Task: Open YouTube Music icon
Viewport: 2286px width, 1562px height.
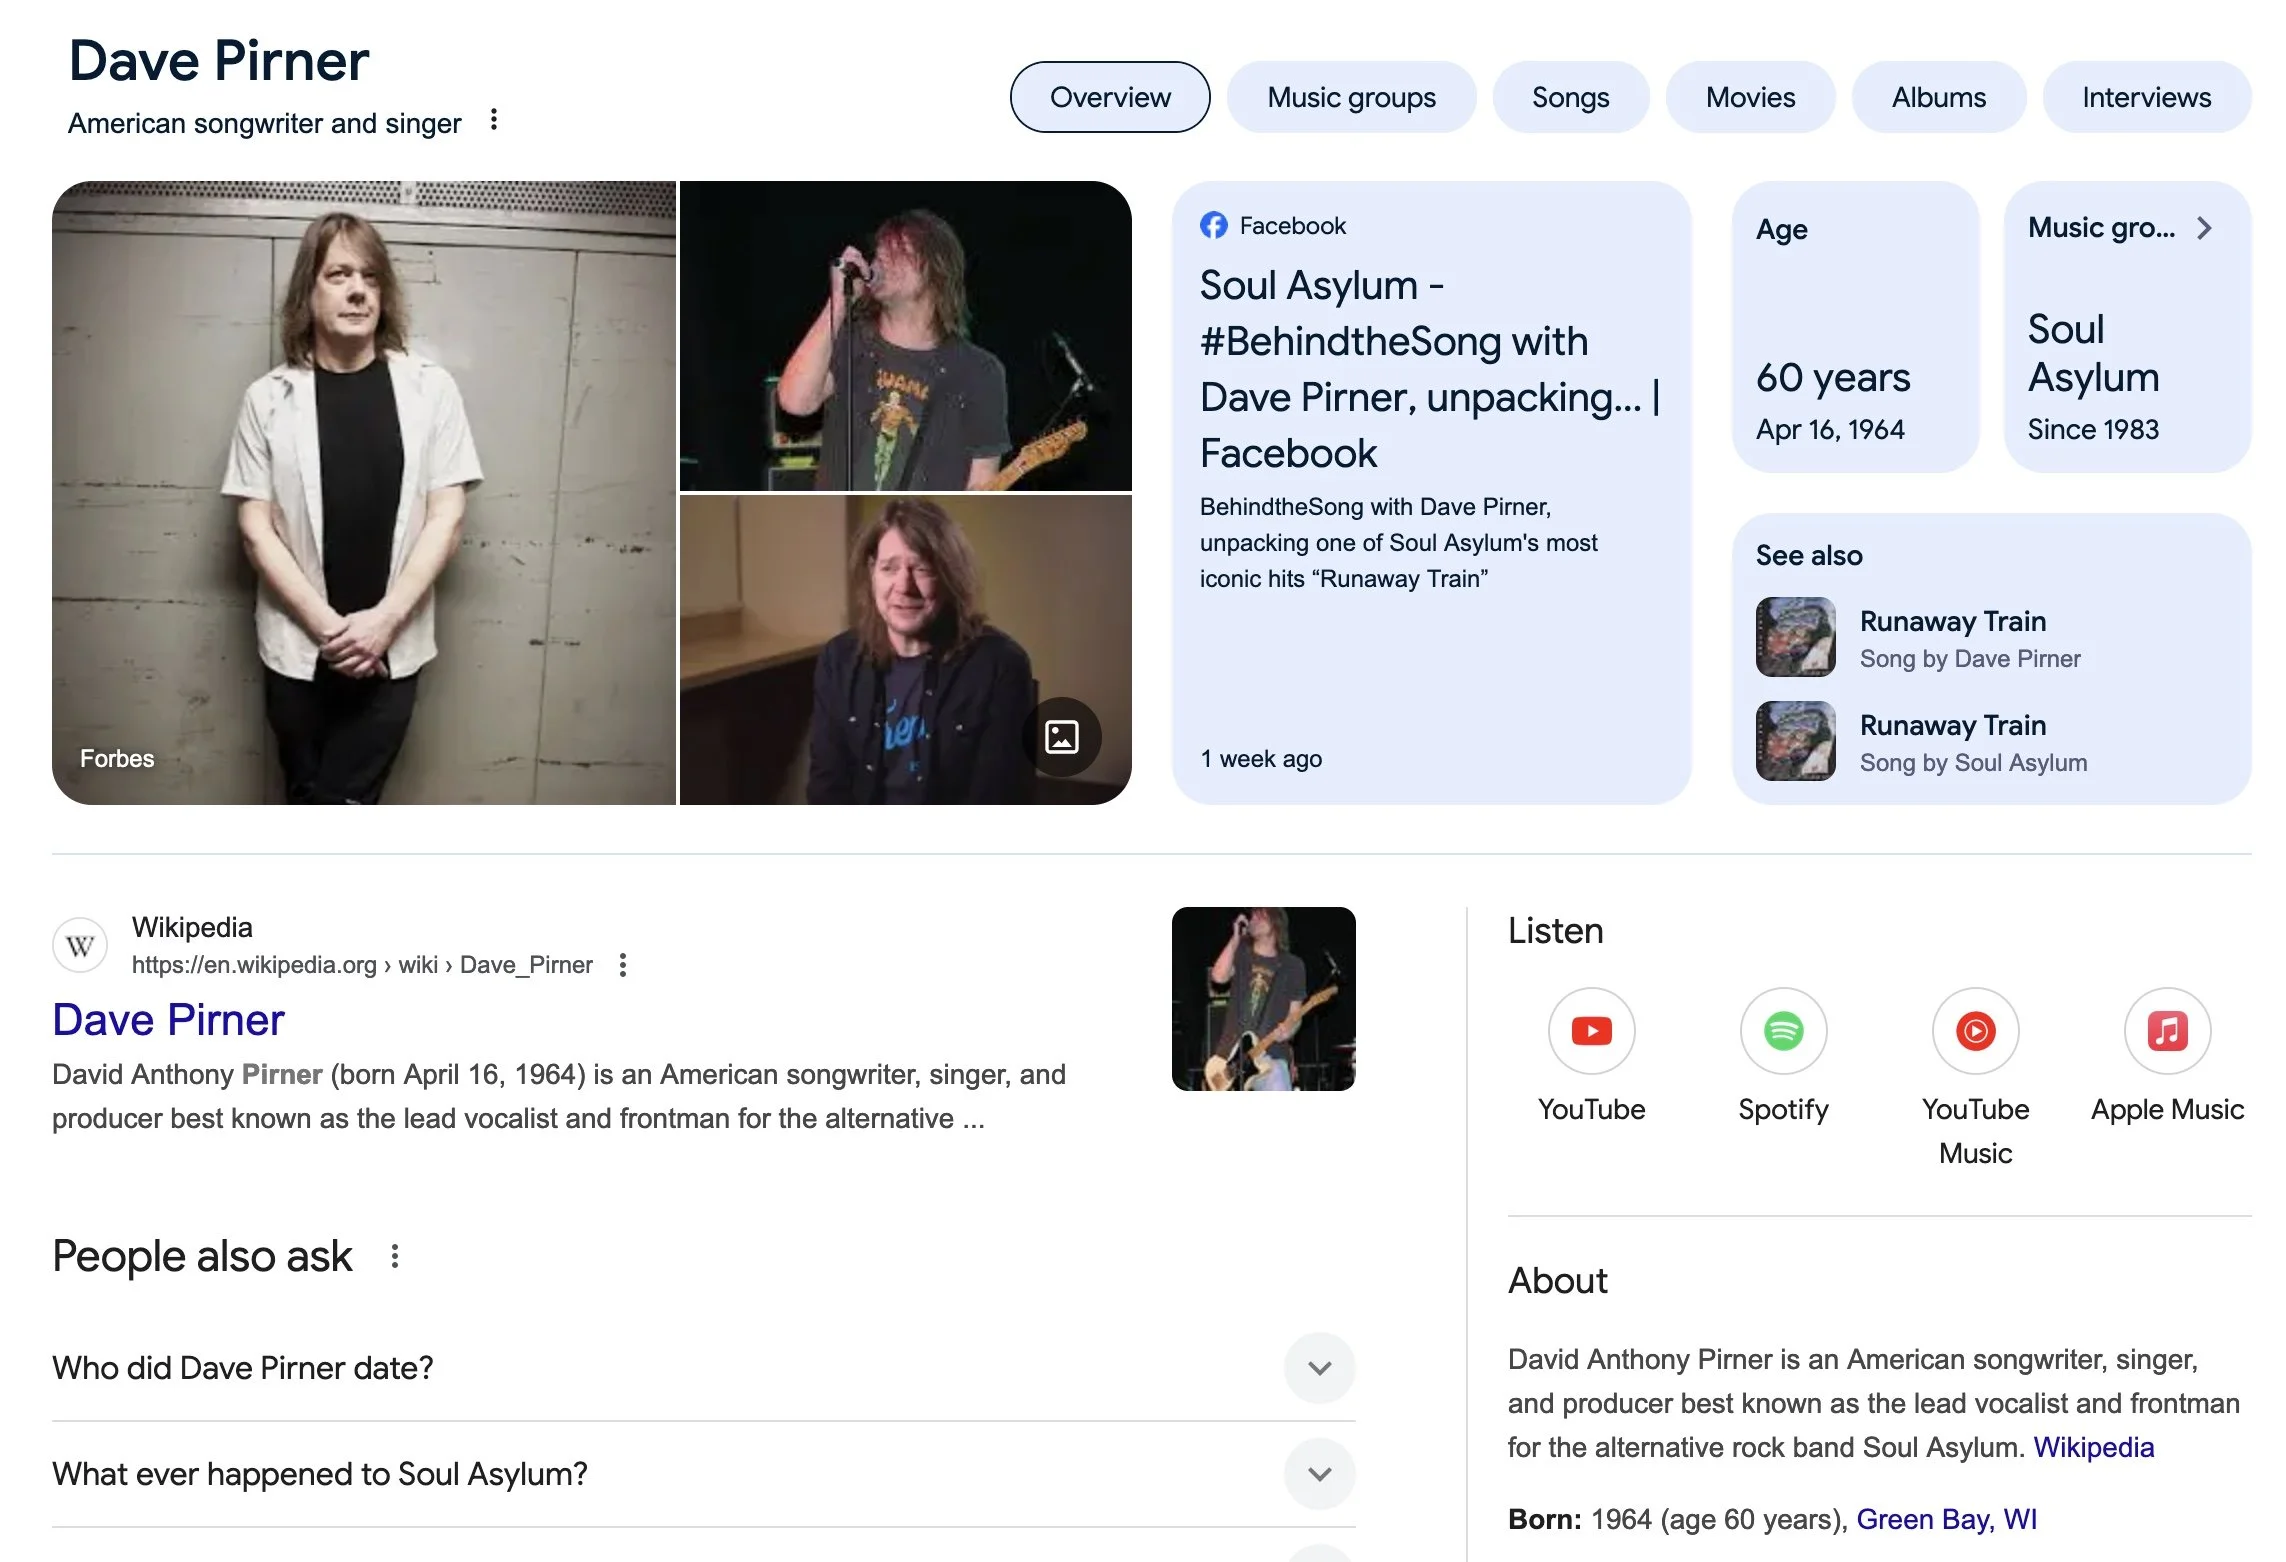Action: pos(1975,1031)
